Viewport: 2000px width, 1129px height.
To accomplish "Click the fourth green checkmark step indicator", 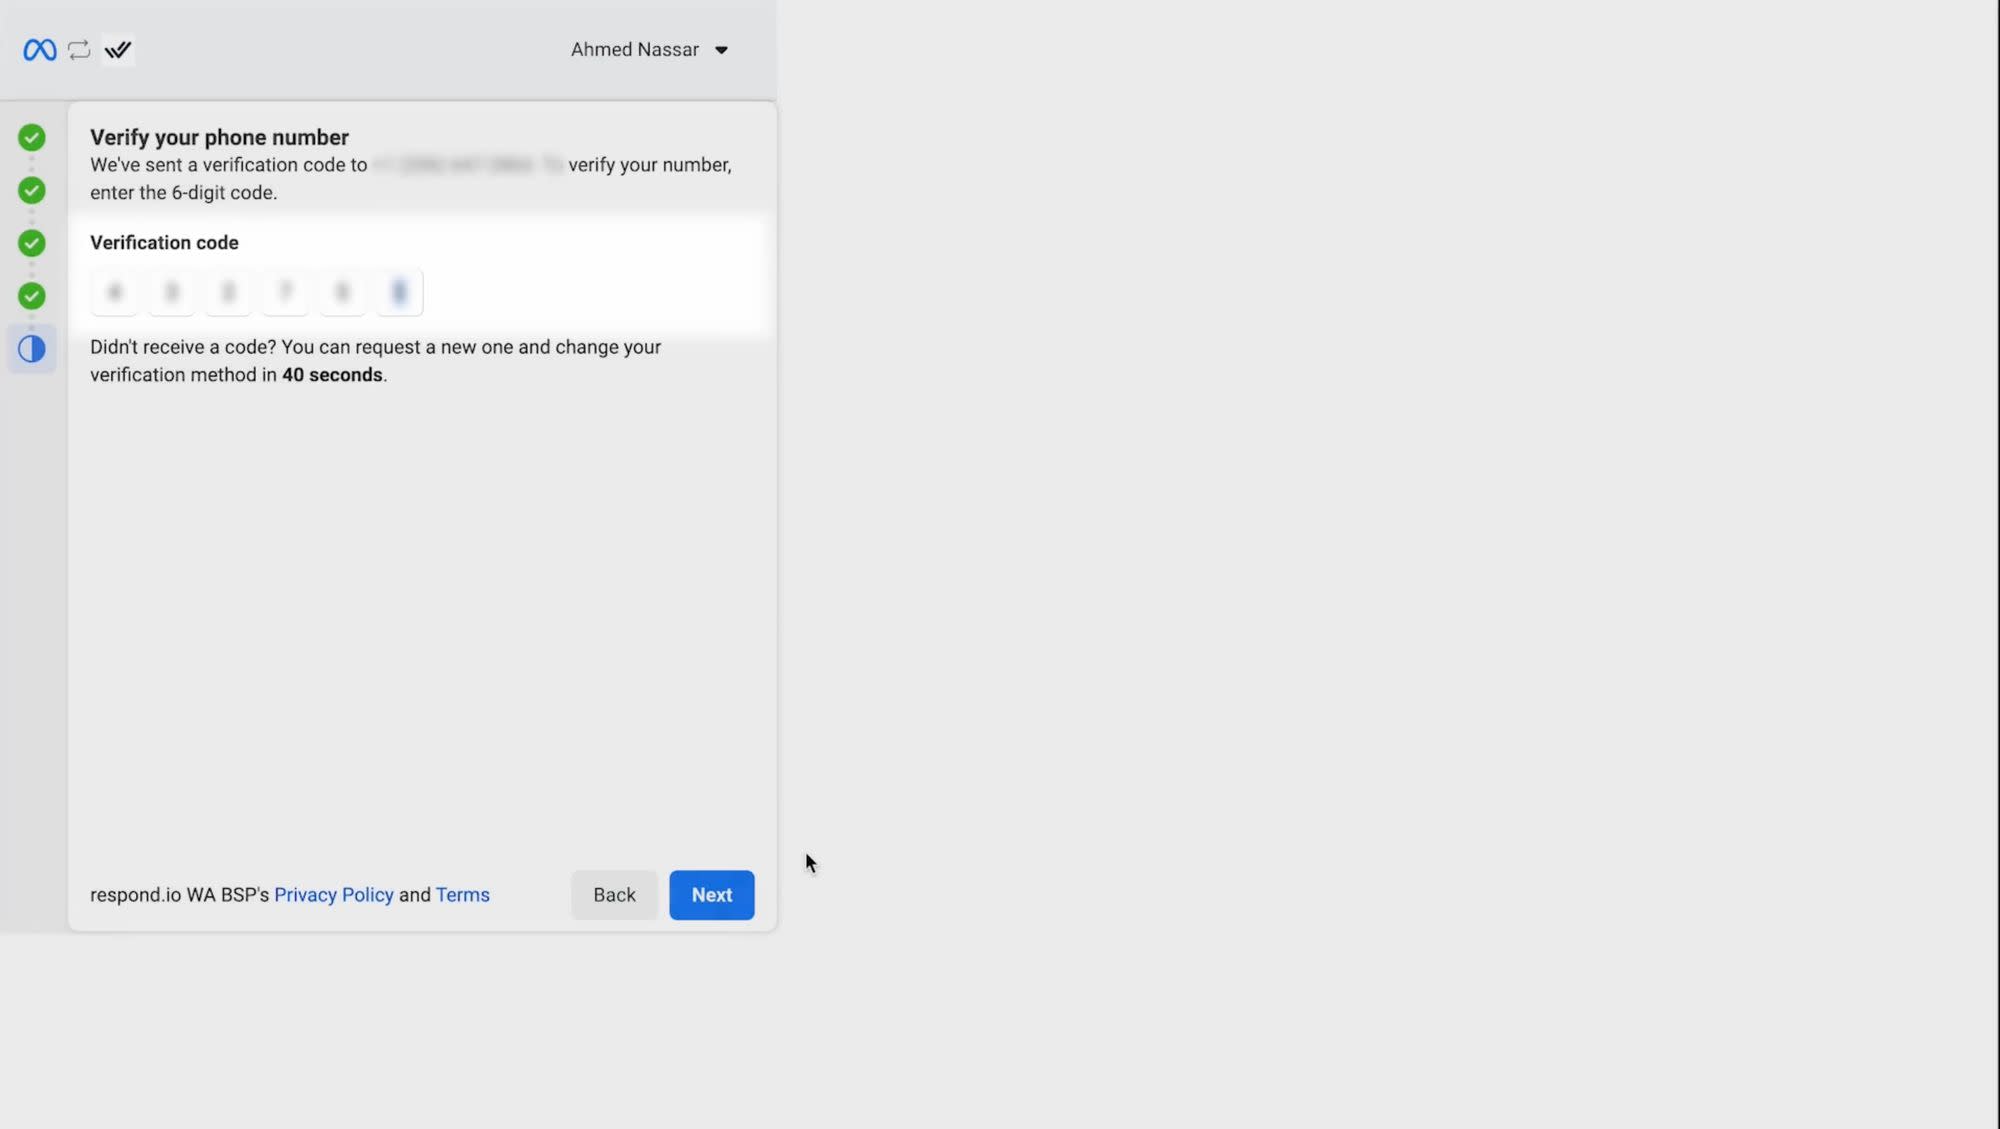I will coord(32,297).
